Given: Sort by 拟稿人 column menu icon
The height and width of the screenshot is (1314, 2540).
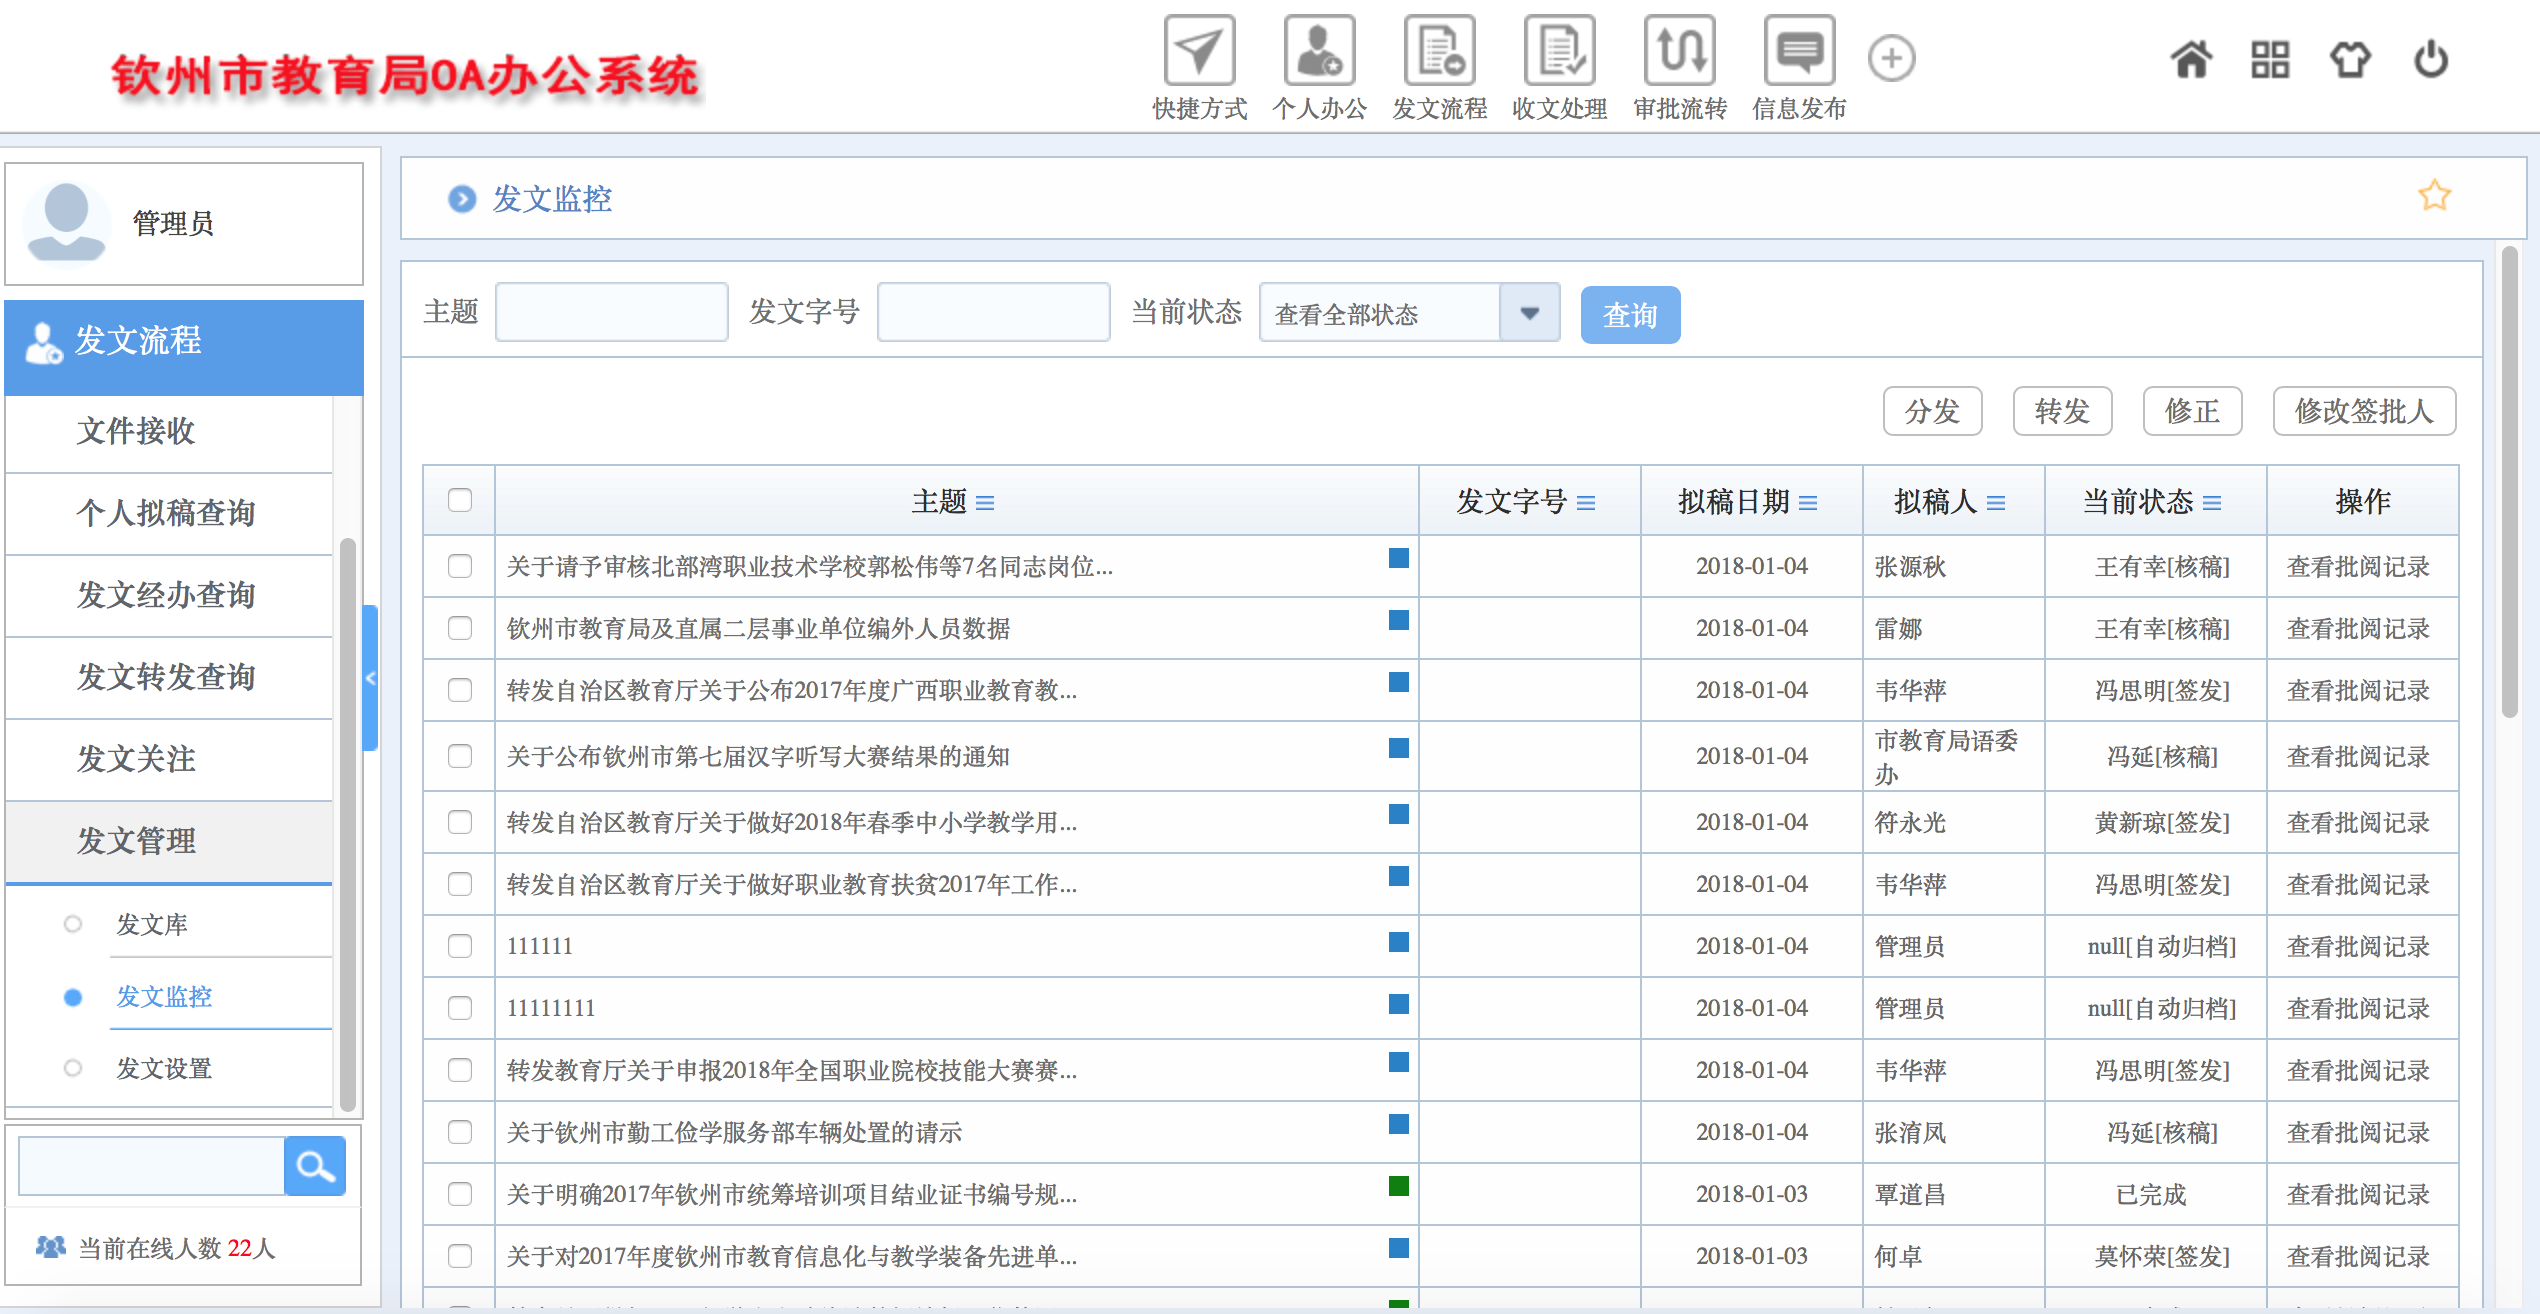Looking at the screenshot, I should point(1996,503).
